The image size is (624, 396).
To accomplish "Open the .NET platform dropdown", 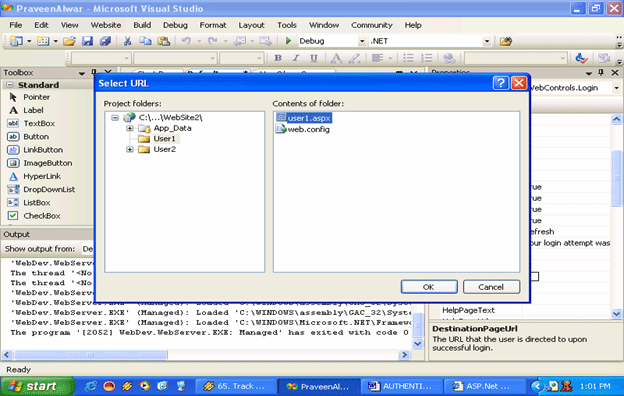I will 487,41.
